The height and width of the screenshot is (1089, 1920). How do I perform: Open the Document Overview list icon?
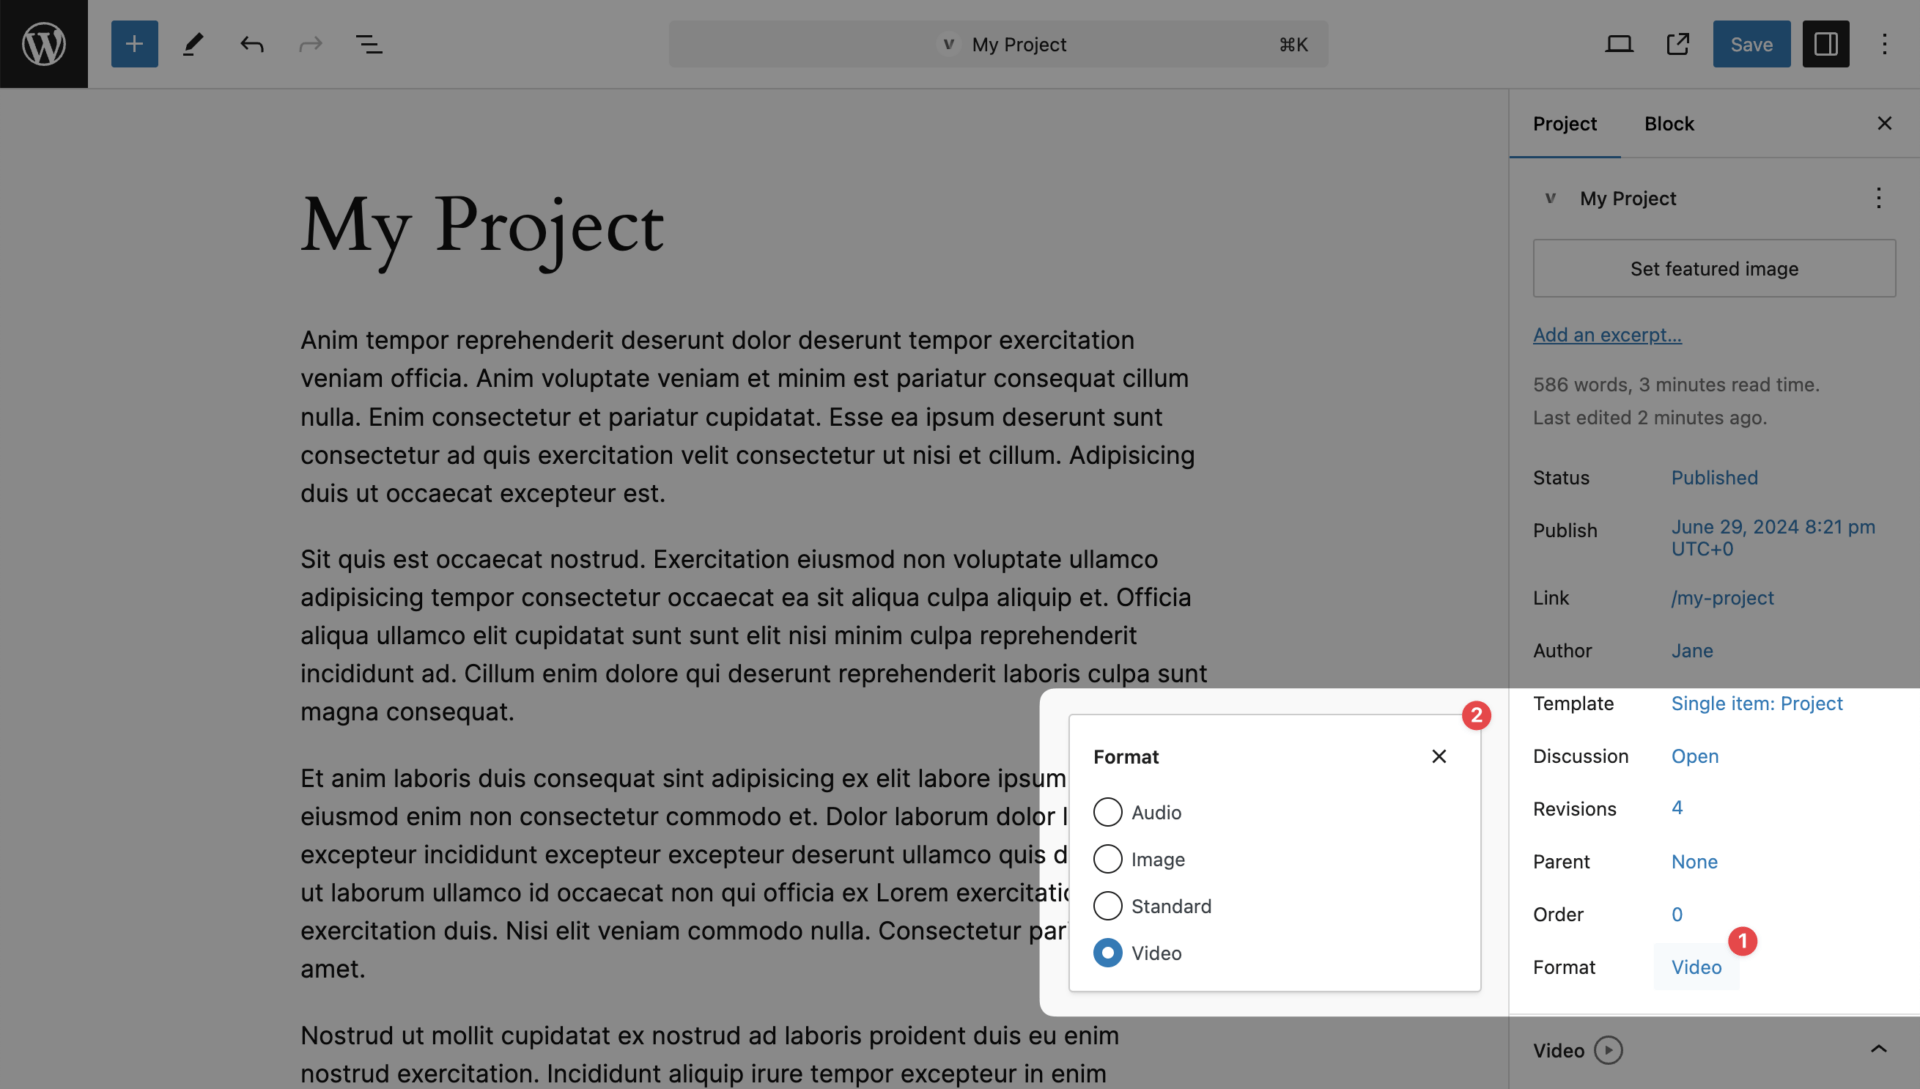369,44
